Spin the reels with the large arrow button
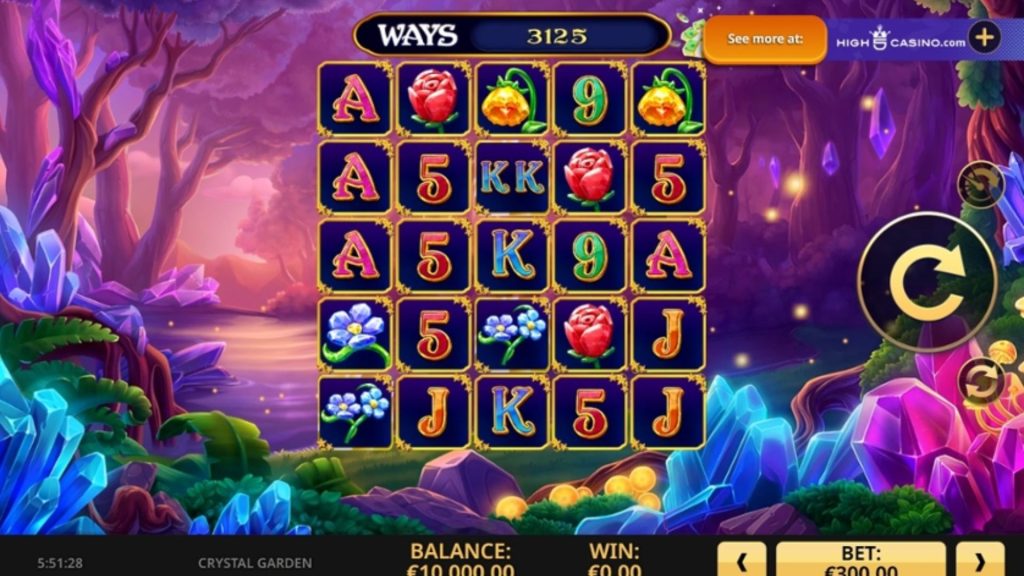Screen dimensions: 1024x576 927,281
